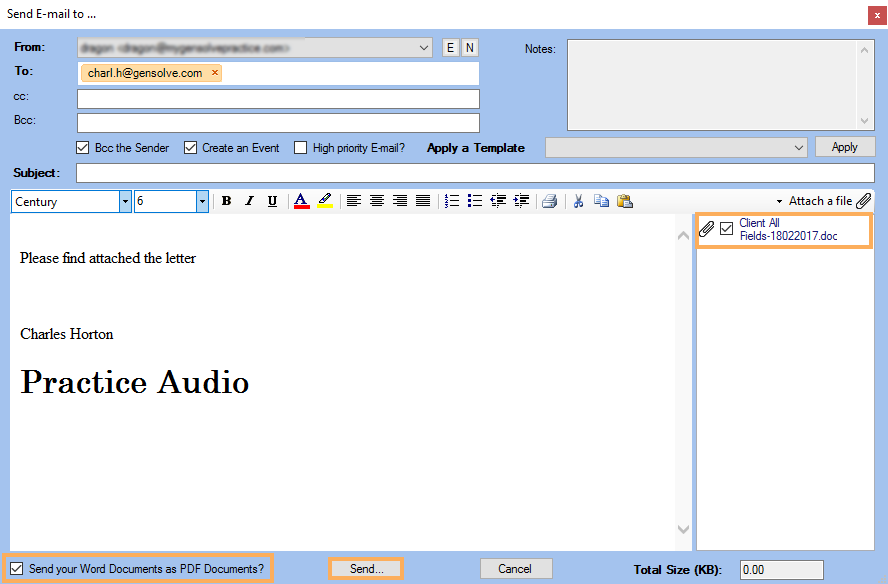Toggle Send your Word Documents as PDF
The height and width of the screenshot is (584, 888).
coord(17,569)
